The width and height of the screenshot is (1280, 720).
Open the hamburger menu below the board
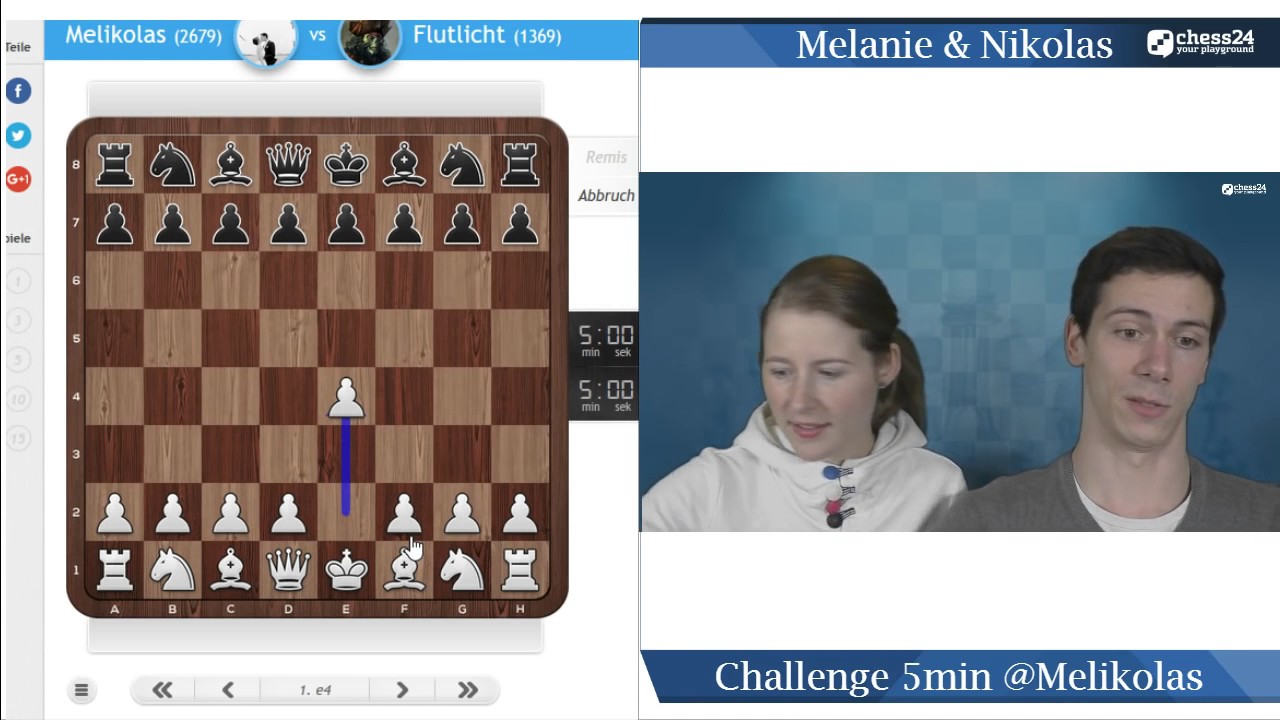82,690
